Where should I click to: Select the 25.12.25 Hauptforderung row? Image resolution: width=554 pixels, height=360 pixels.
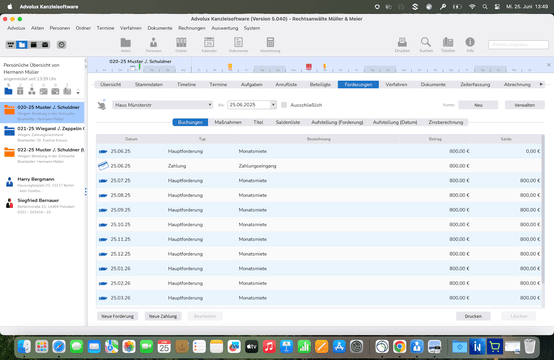[x=319, y=254]
